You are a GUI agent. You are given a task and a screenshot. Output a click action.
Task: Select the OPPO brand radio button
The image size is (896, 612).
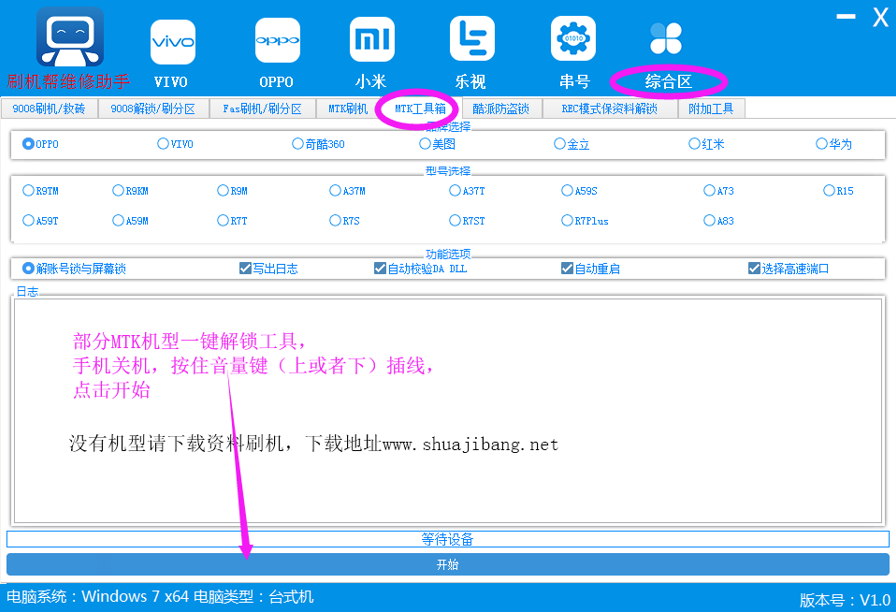[28, 144]
